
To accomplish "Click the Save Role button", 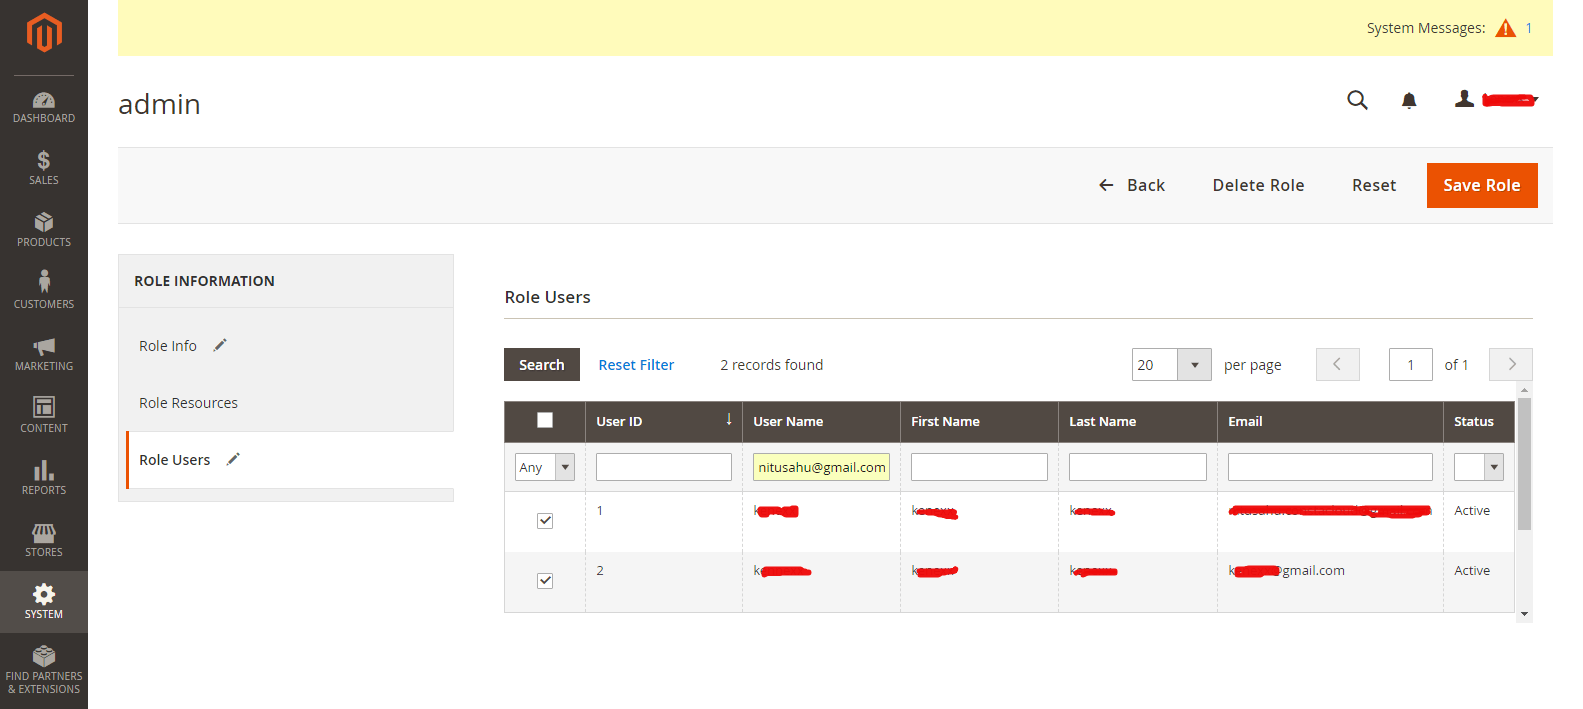I will (x=1482, y=185).
